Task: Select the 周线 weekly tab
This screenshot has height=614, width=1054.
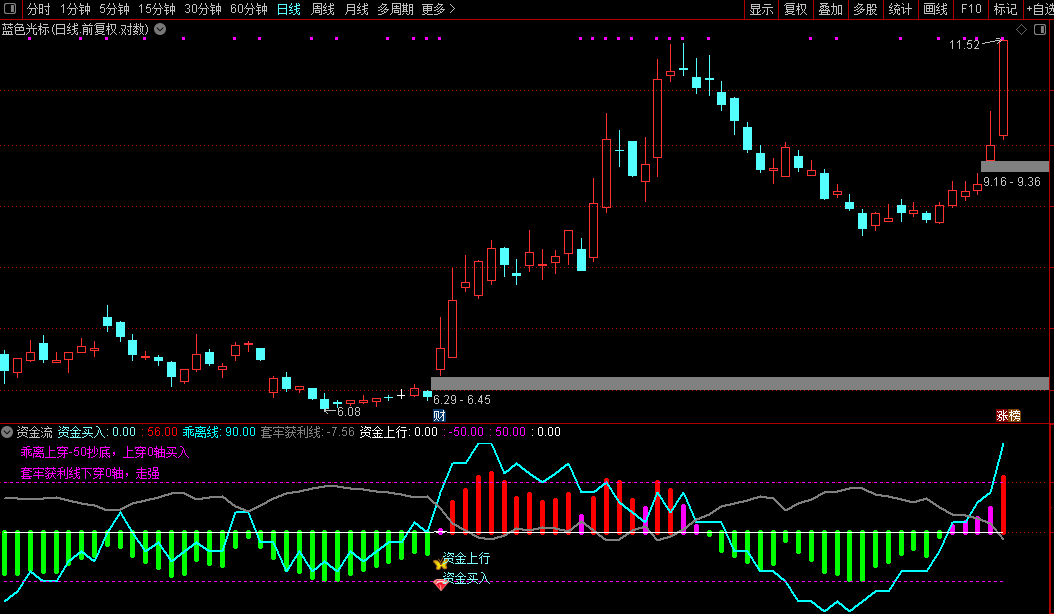Action: (323, 9)
